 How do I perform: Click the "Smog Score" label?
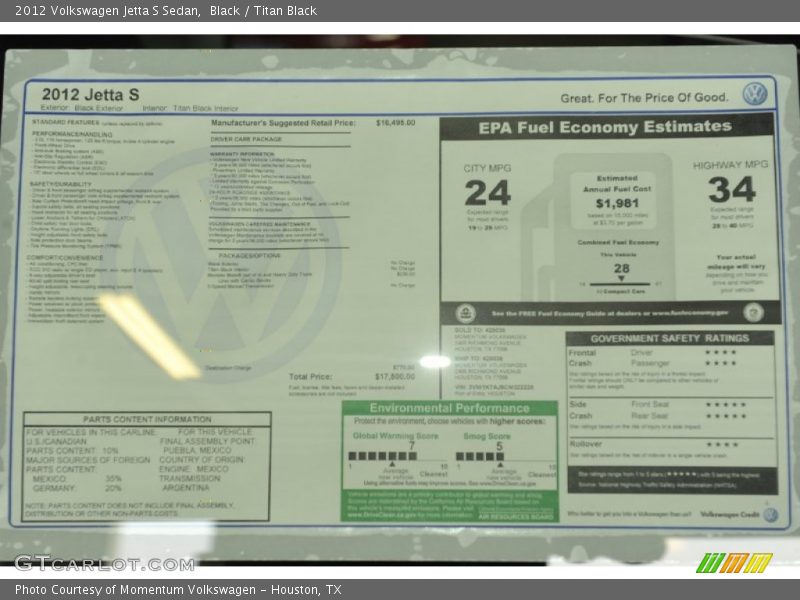[486, 436]
